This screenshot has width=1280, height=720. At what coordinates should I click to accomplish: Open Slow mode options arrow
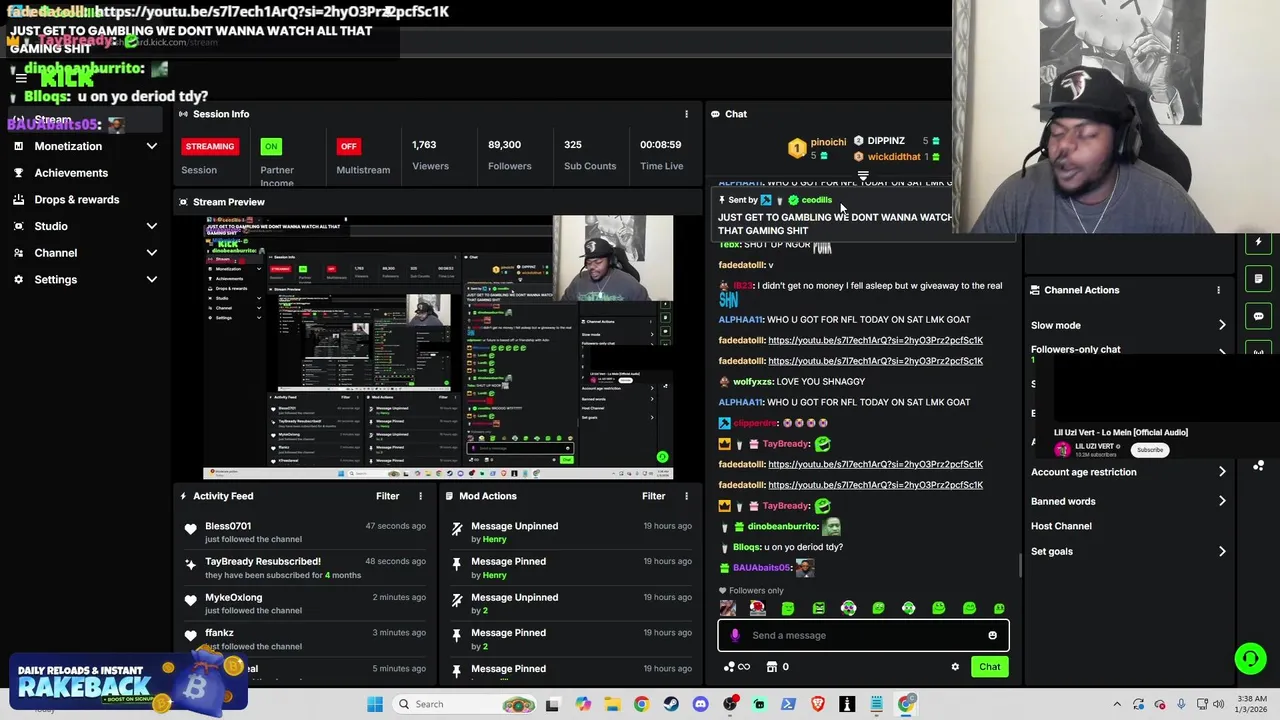coord(1222,325)
